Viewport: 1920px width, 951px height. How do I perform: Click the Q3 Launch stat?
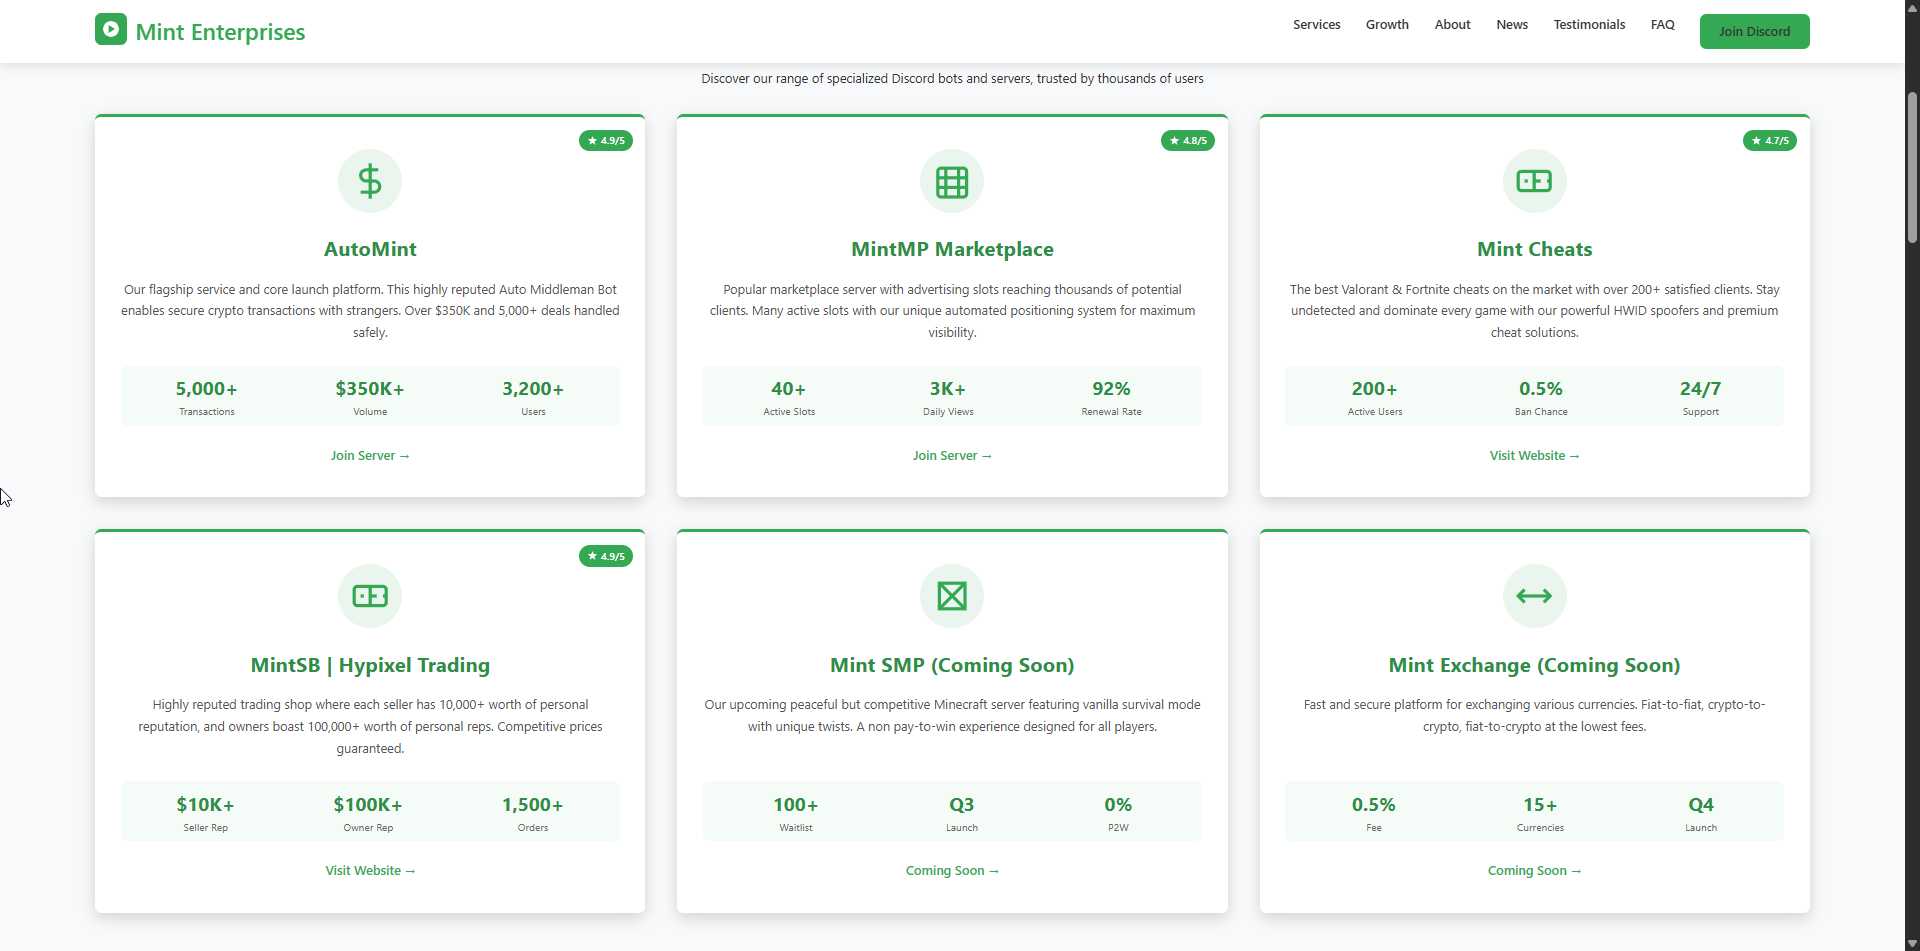(x=962, y=813)
